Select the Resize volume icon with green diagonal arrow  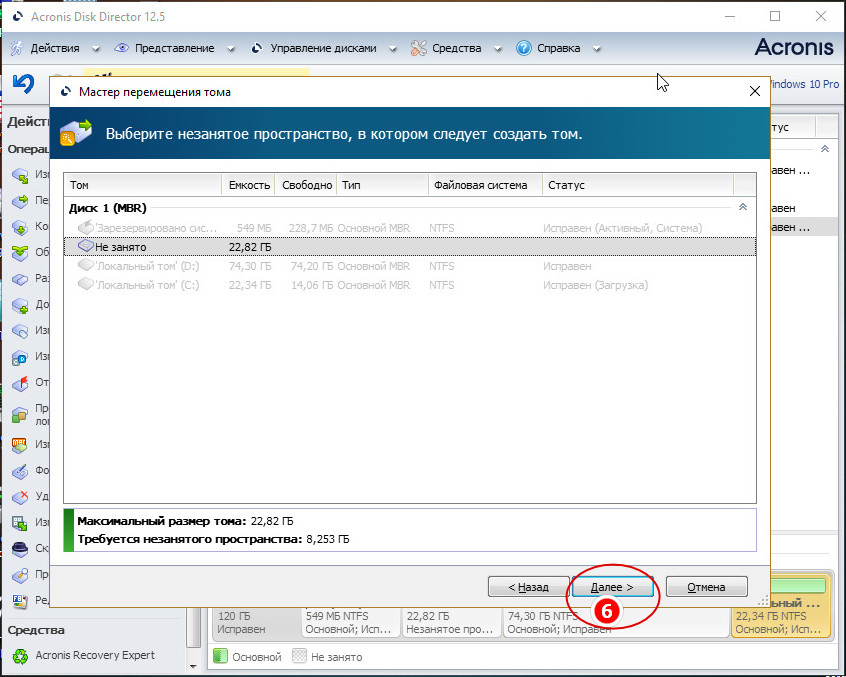20,176
